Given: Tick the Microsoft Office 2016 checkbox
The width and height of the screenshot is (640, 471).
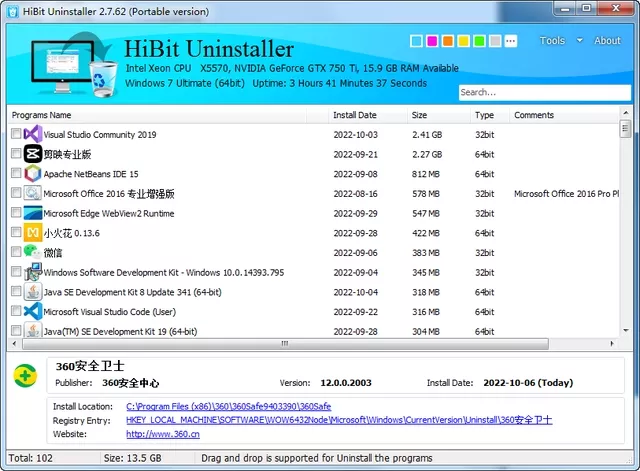Looking at the screenshot, I should coord(16,193).
